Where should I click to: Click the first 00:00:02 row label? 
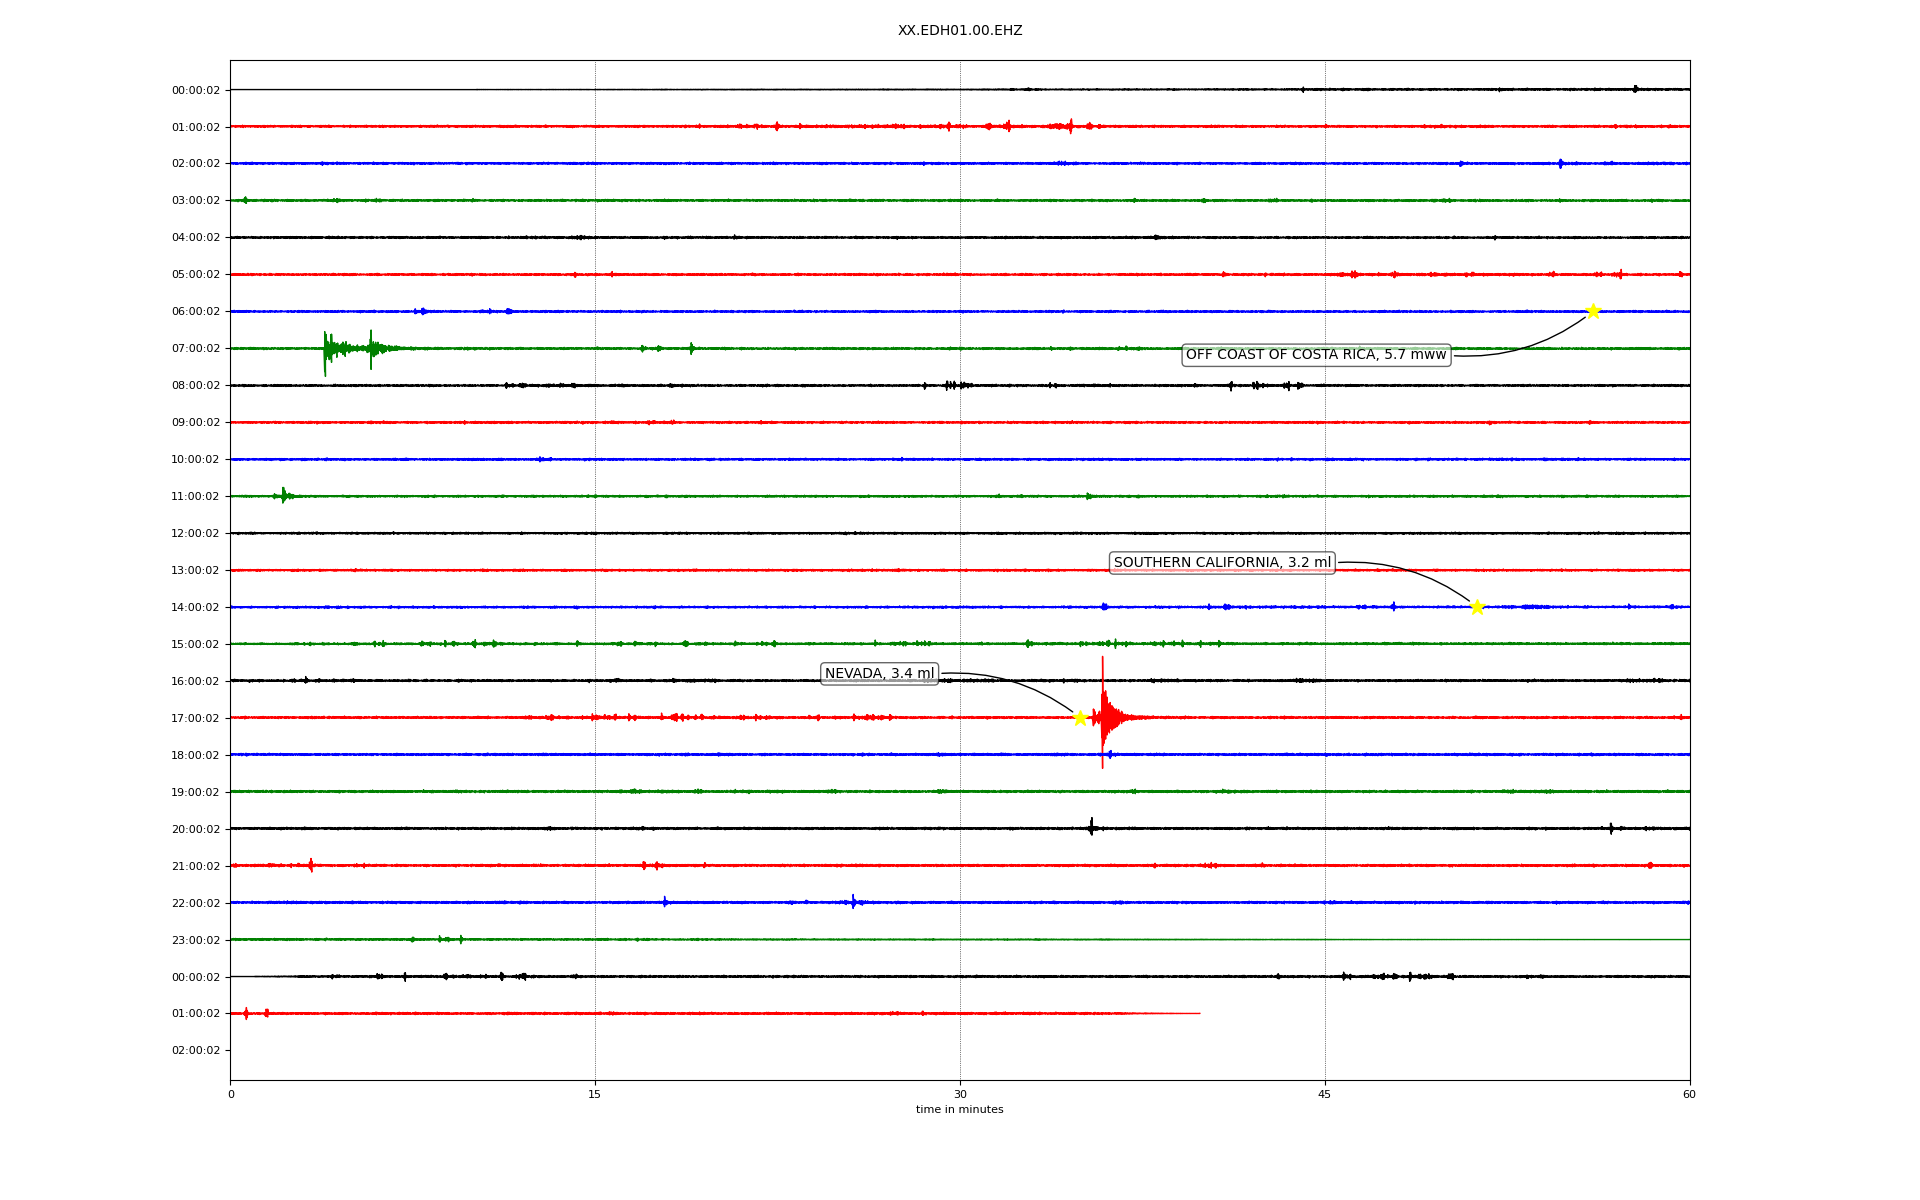pyautogui.click(x=195, y=90)
